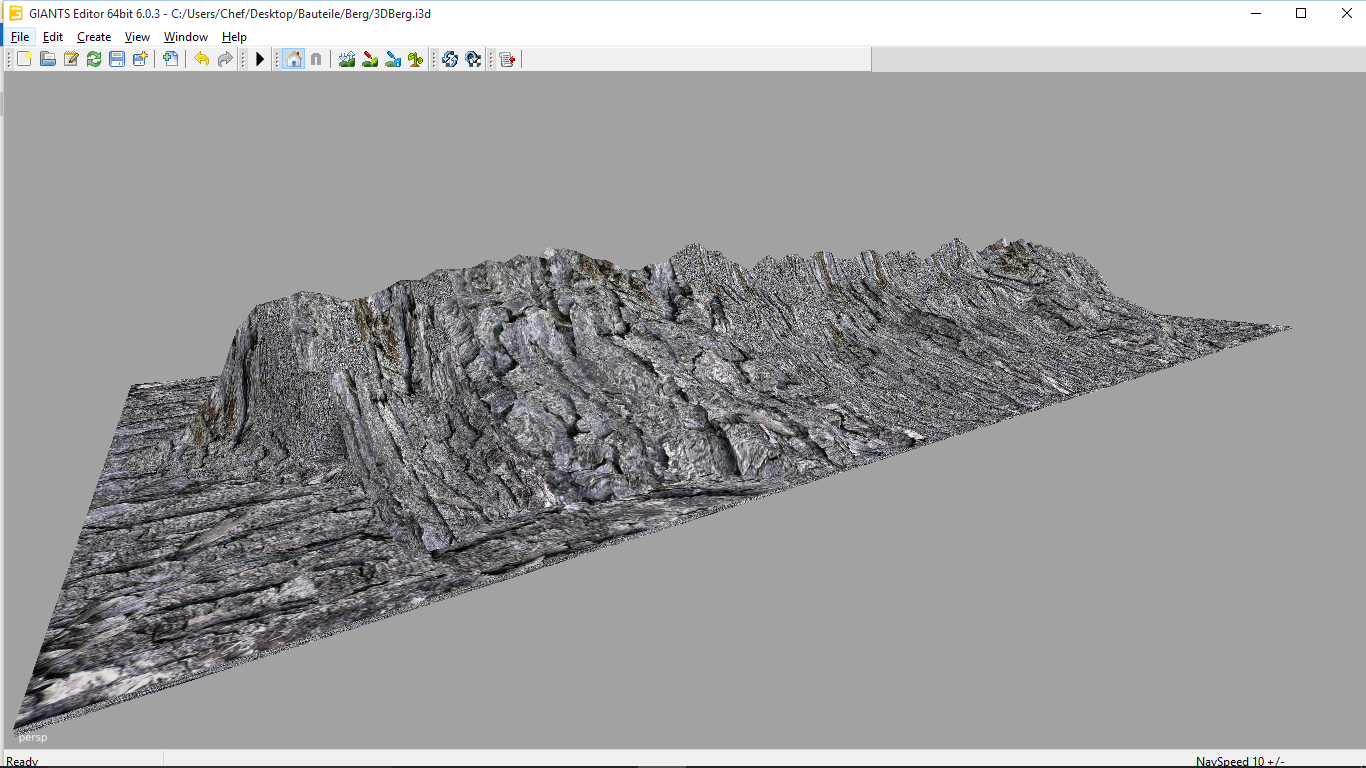
Task: Open the File menu
Action: 20,37
